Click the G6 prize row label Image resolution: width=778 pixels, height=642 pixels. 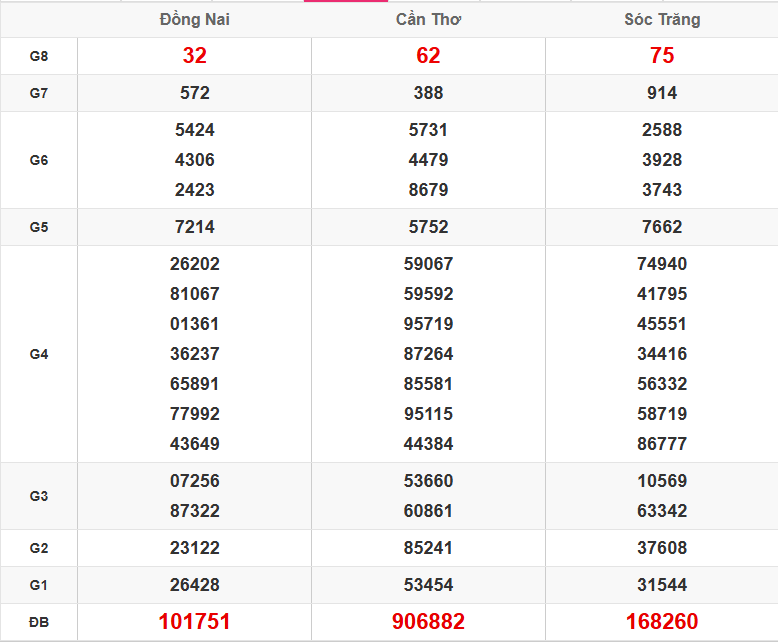pyautogui.click(x=39, y=160)
